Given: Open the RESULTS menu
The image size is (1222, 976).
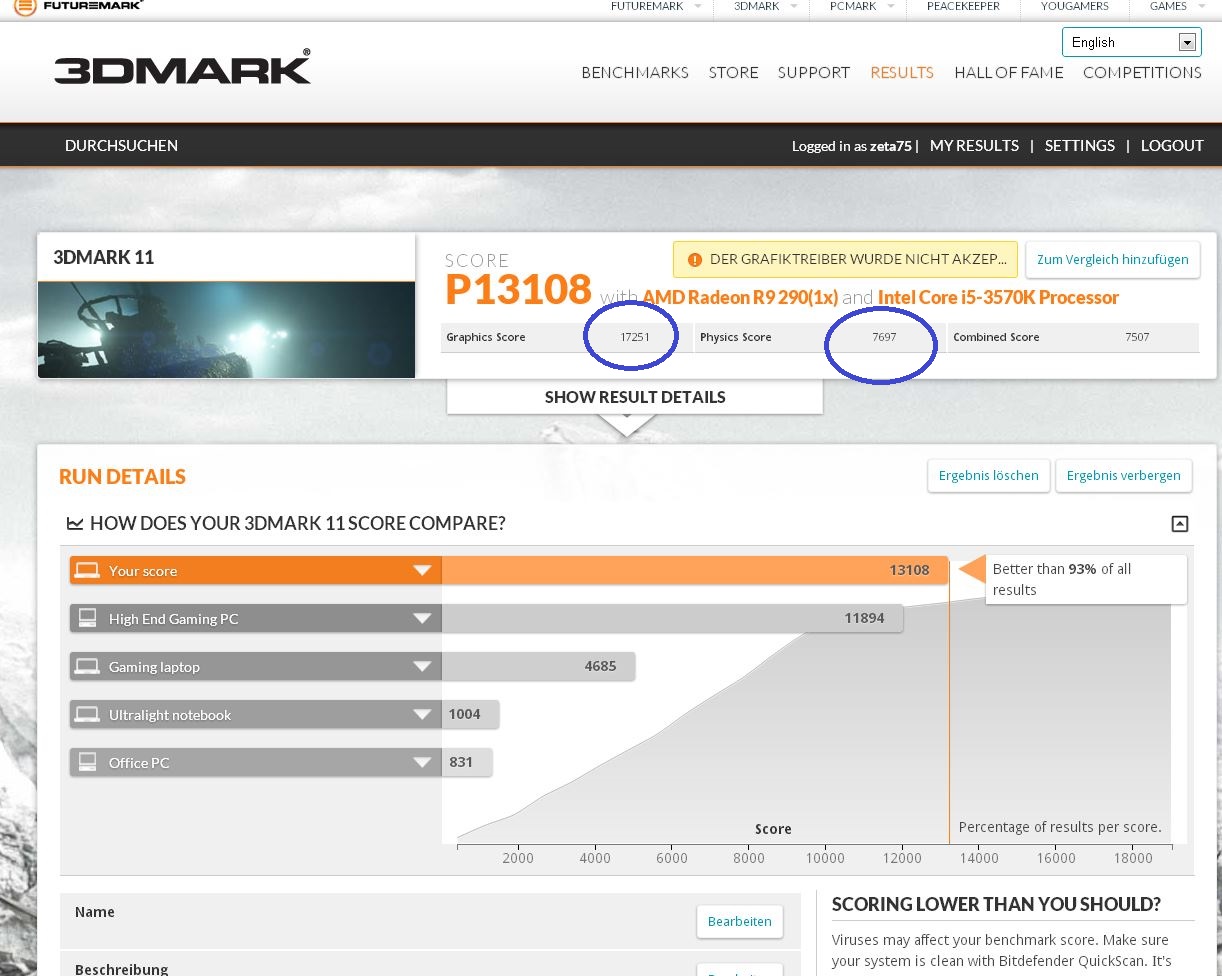Looking at the screenshot, I should tap(902, 72).
